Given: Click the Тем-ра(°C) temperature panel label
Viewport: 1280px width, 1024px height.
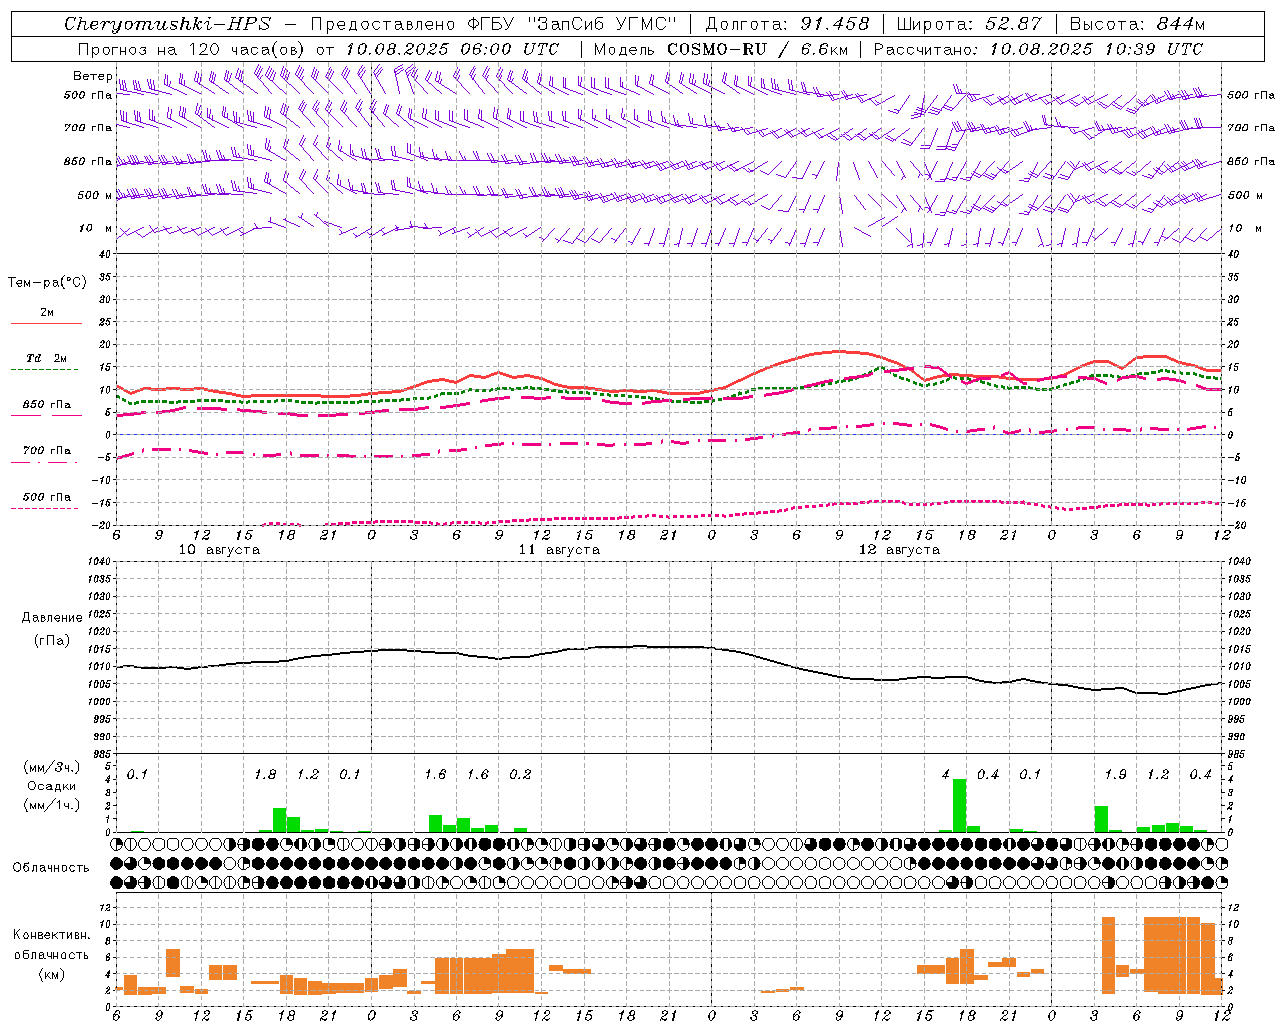Looking at the screenshot, I should coord(47,283).
